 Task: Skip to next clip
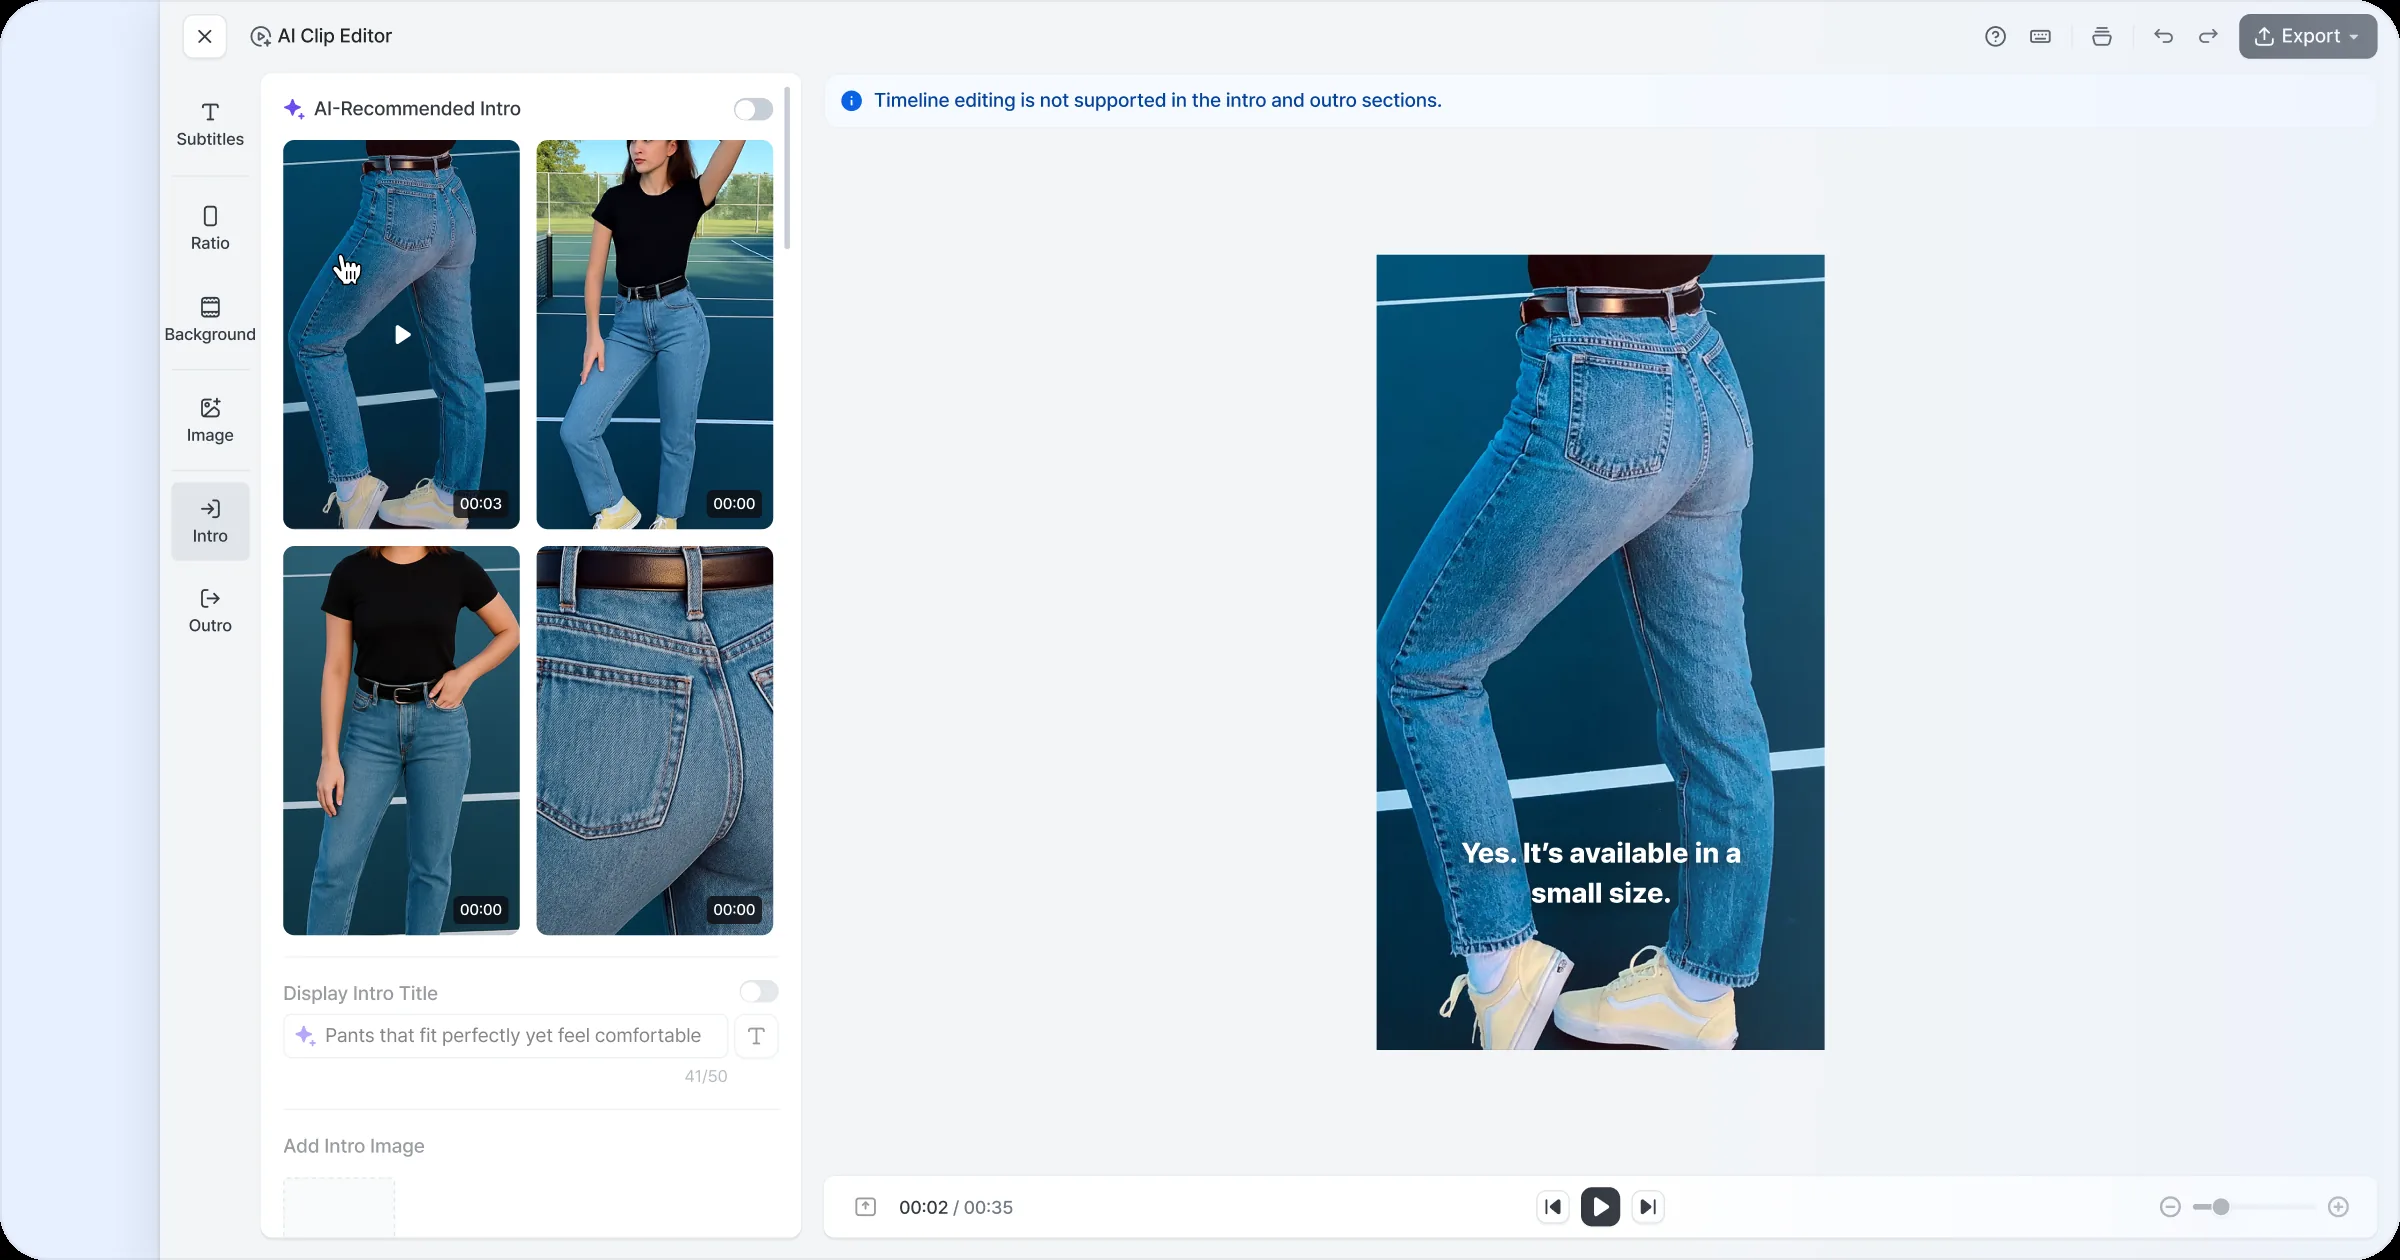tap(1648, 1207)
